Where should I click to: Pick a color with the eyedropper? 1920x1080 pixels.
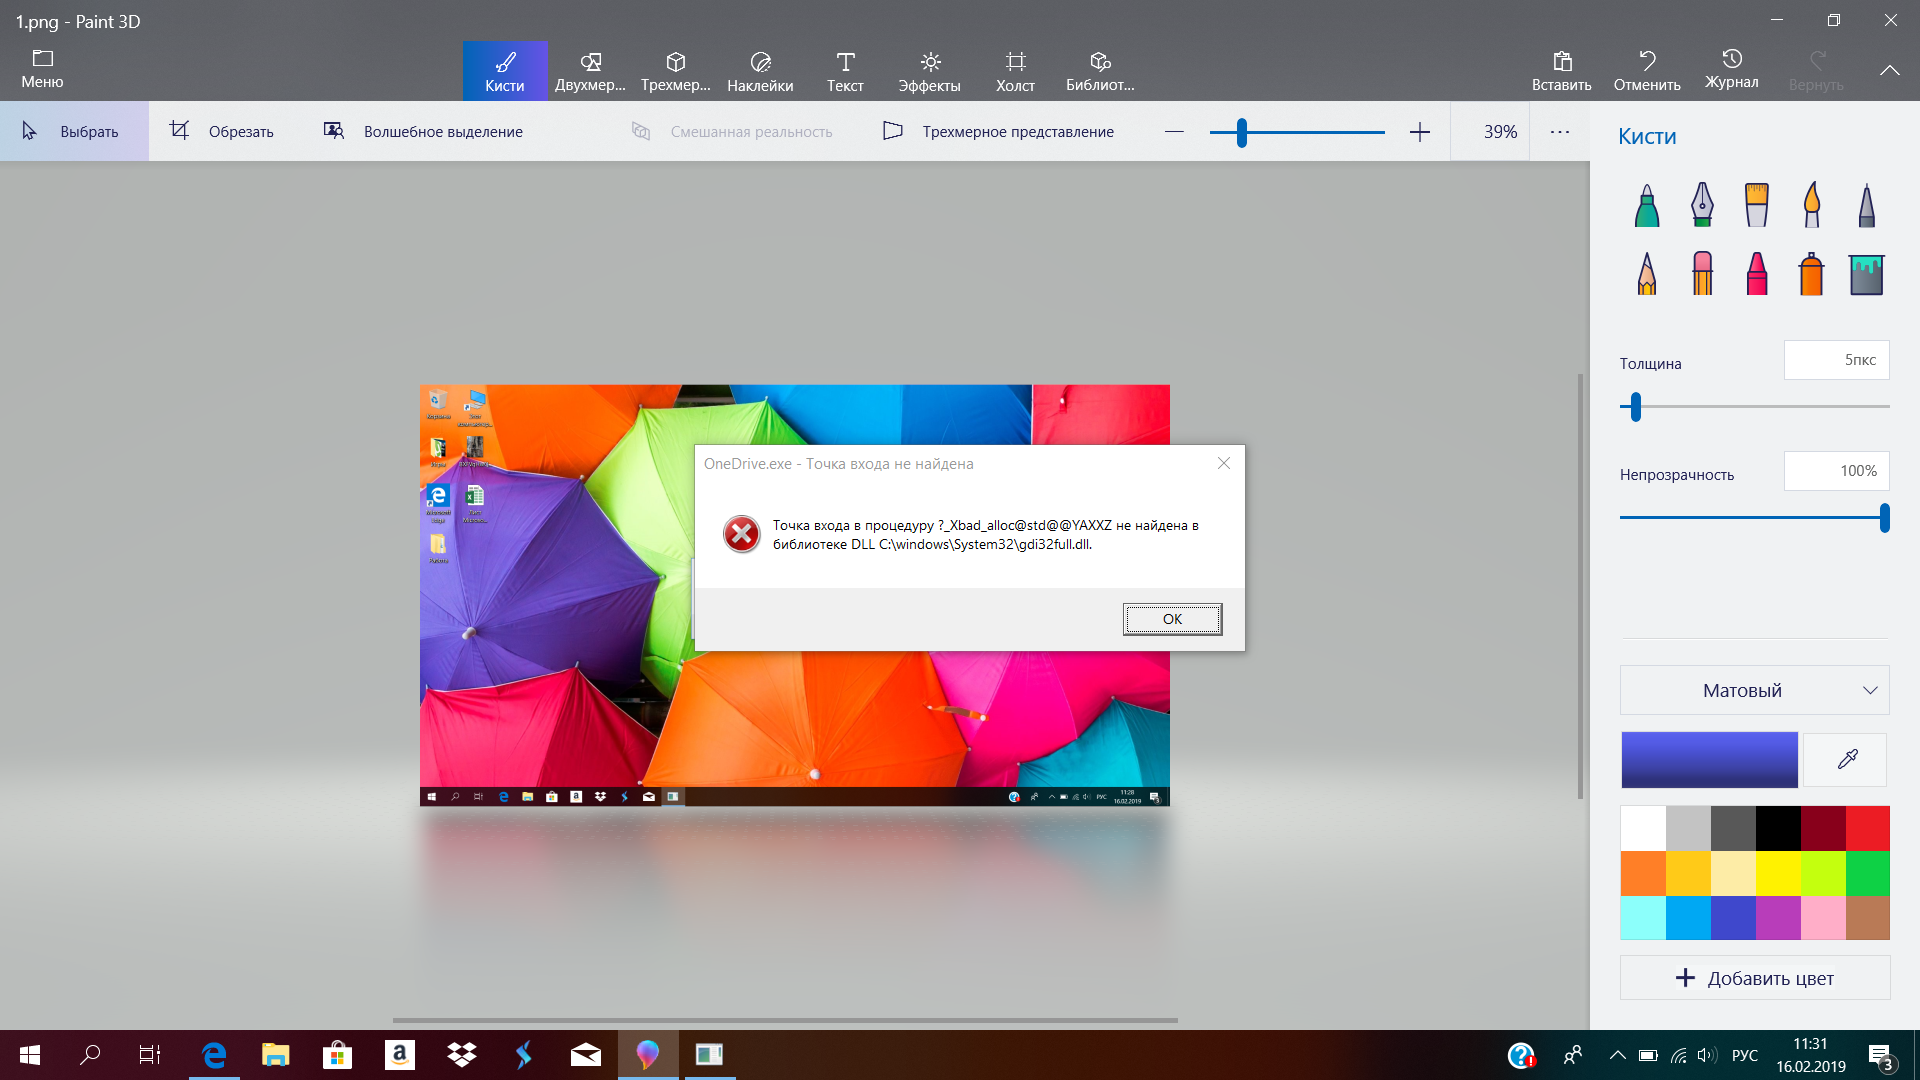point(1848,760)
